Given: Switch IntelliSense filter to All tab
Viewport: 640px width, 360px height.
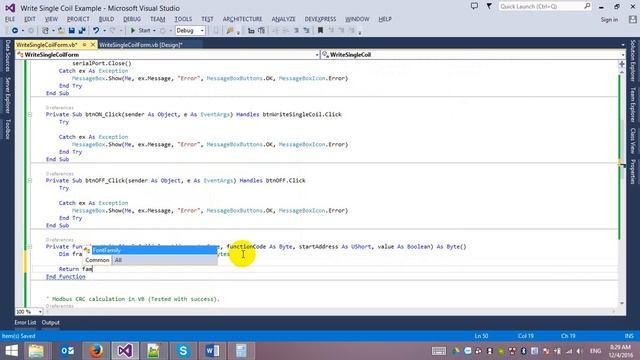Looking at the screenshot, I should [x=118, y=260].
